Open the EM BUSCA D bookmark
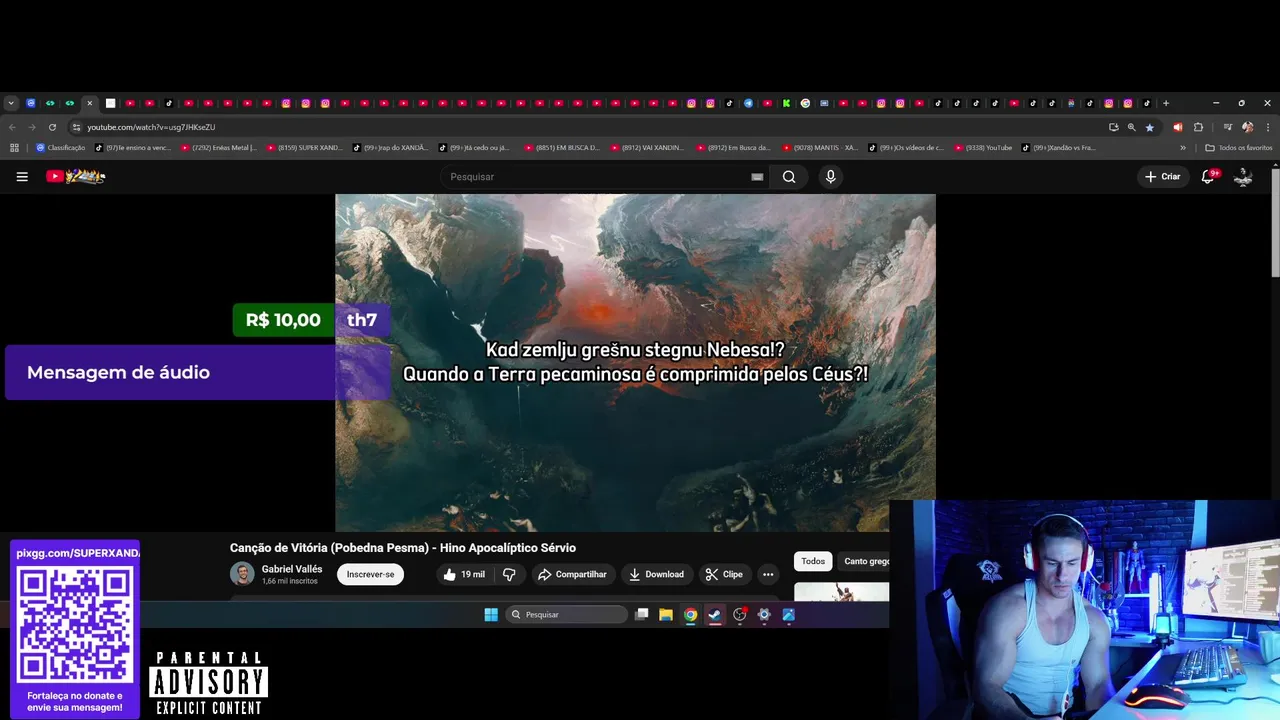 pyautogui.click(x=562, y=148)
